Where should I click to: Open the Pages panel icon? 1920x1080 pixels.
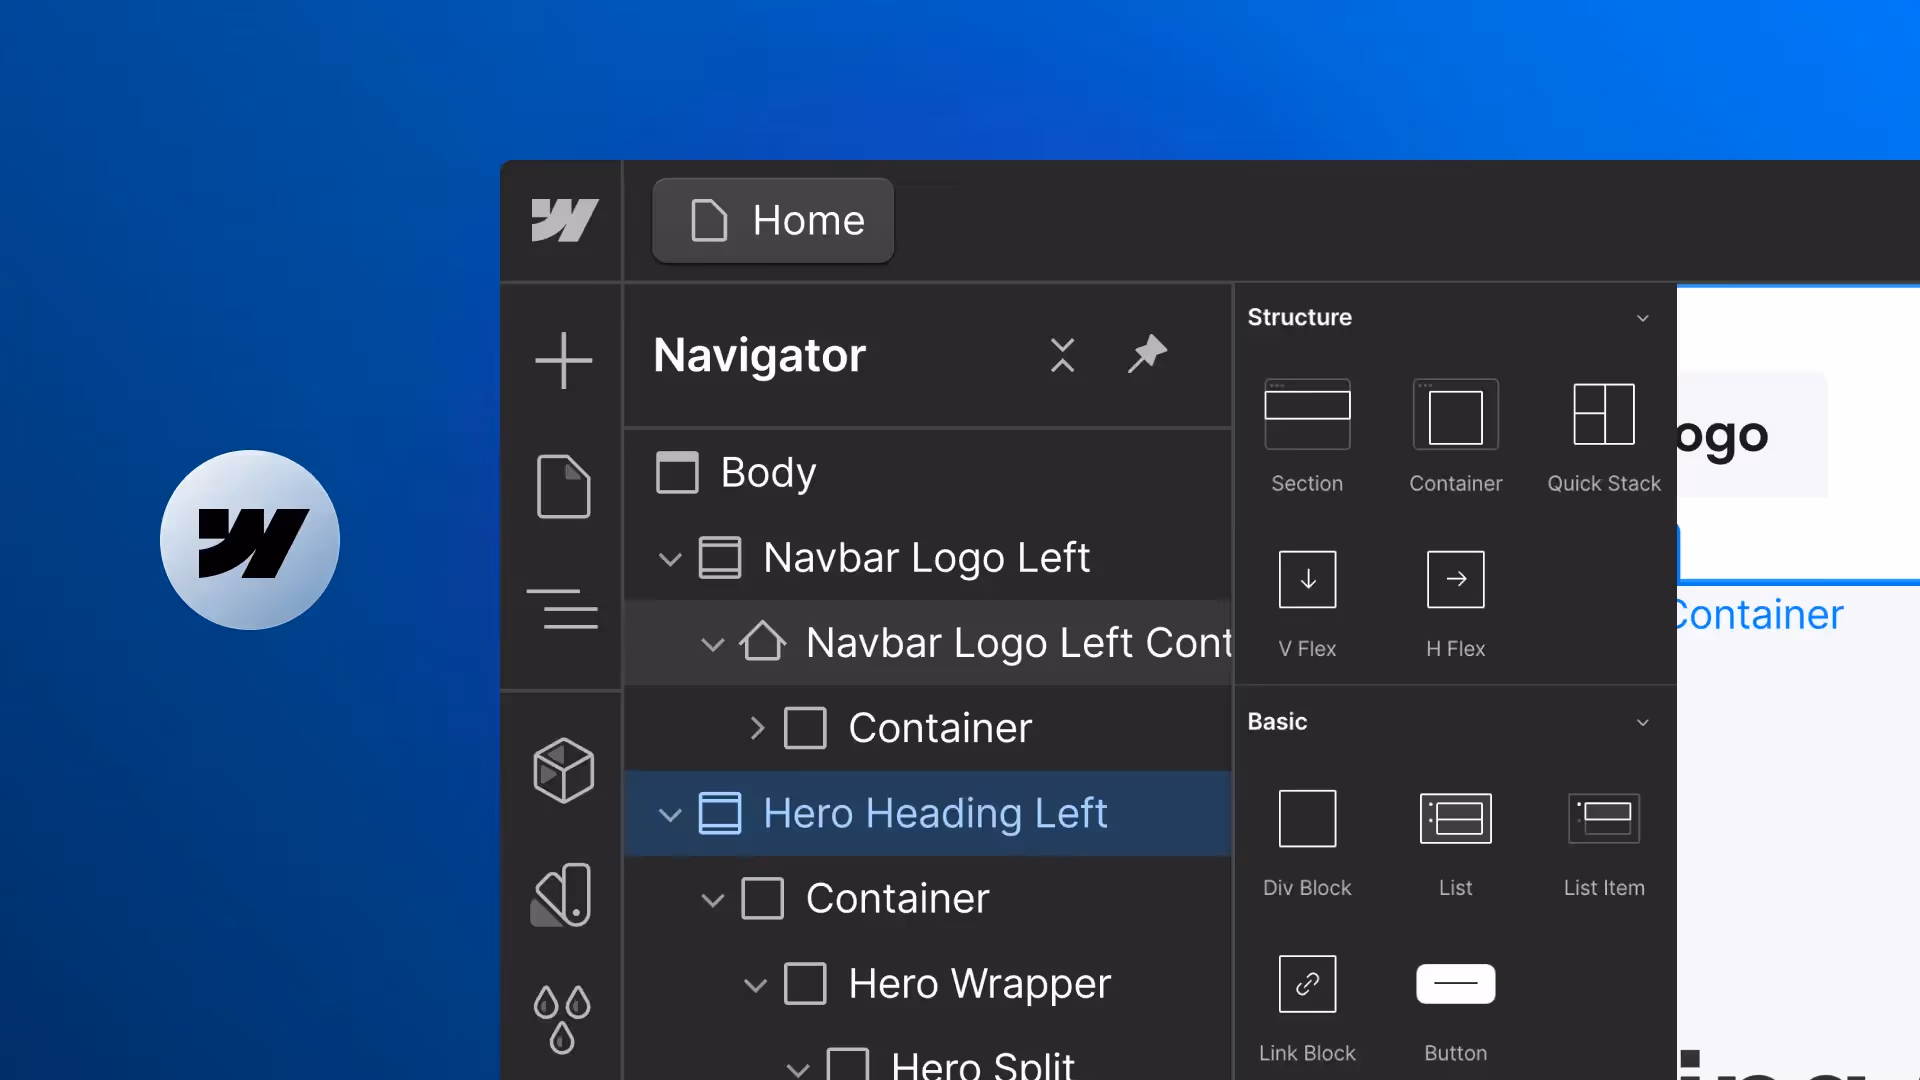point(563,486)
